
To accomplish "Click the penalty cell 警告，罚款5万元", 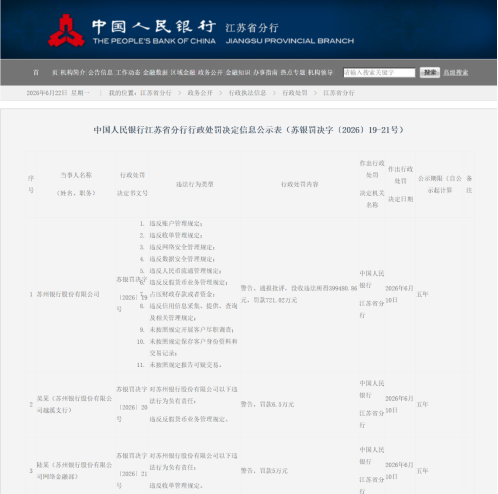I will [264, 471].
